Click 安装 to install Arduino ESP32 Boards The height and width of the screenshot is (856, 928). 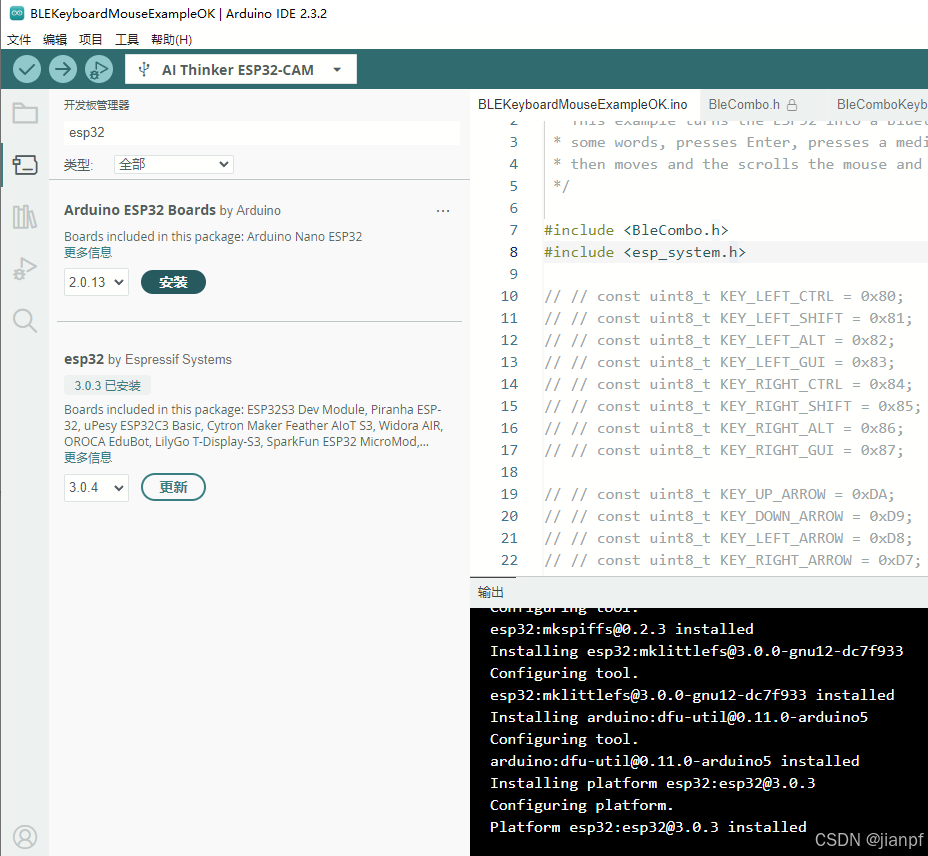point(173,282)
